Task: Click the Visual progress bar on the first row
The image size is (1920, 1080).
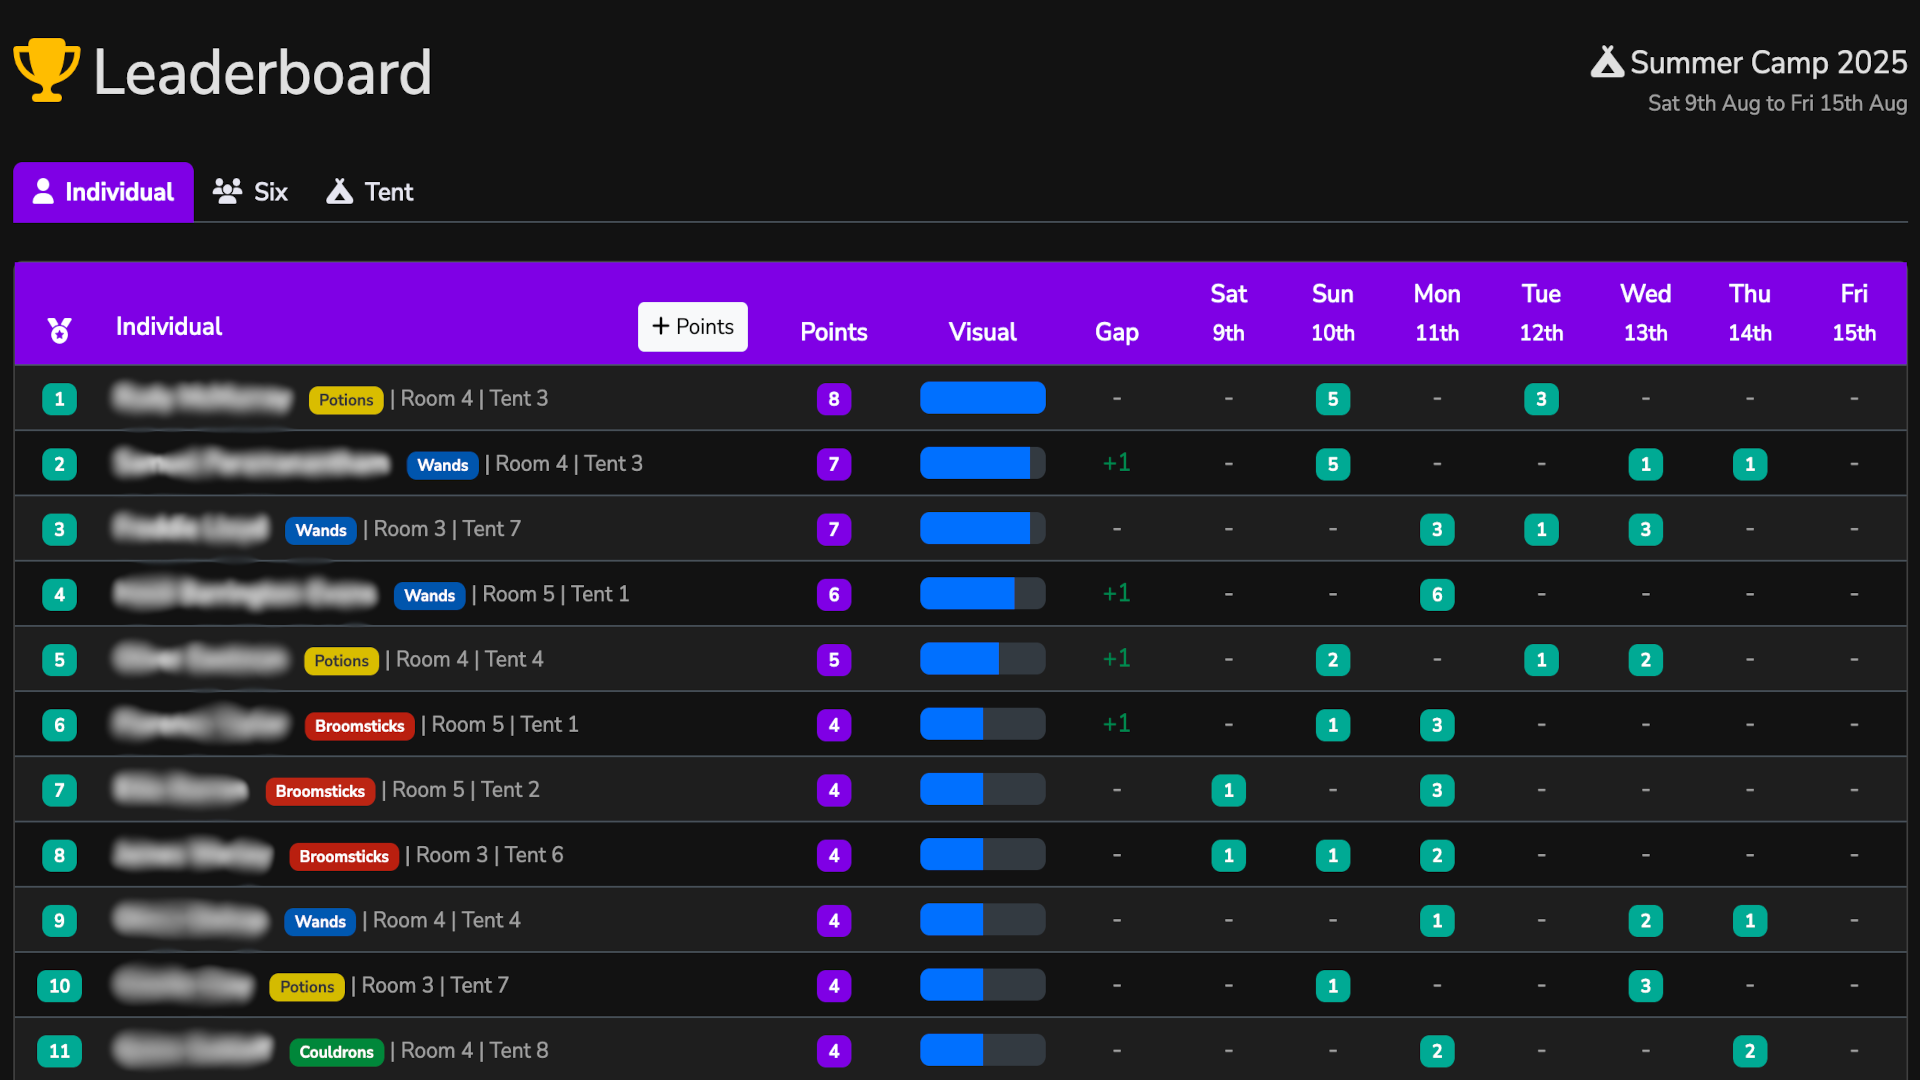Action: point(982,397)
